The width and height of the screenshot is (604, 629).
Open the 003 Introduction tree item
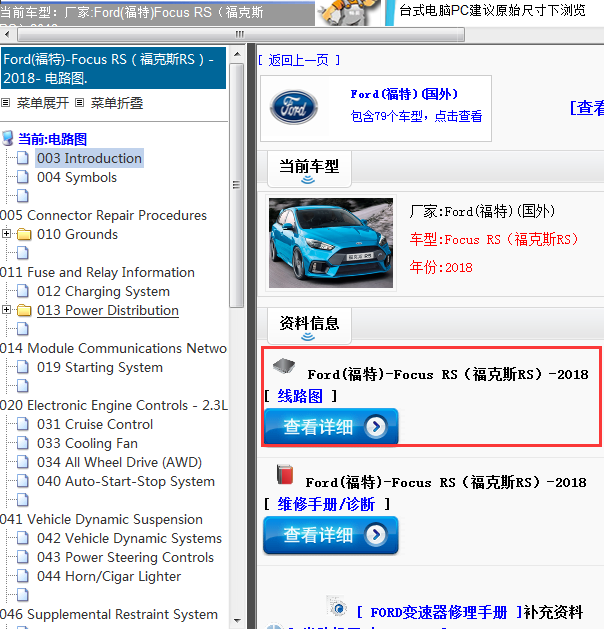click(89, 158)
